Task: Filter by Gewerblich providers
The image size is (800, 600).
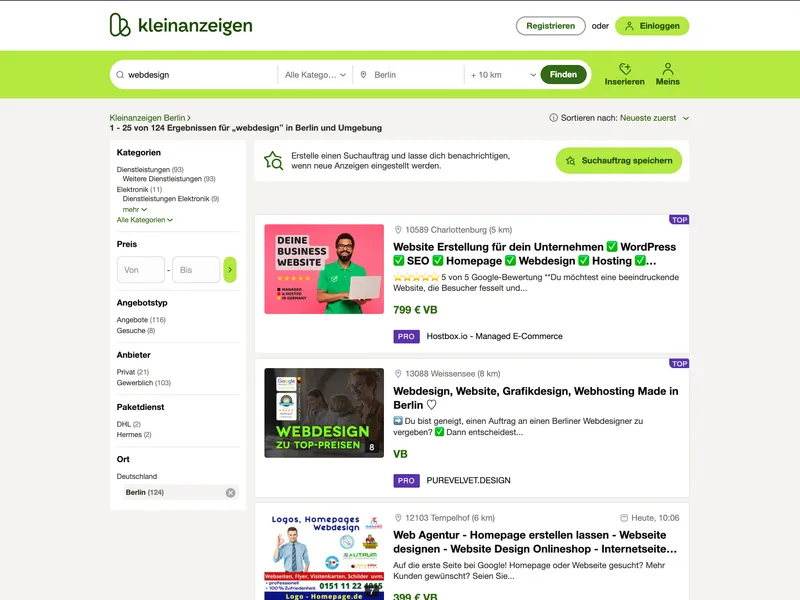Action: (143, 383)
